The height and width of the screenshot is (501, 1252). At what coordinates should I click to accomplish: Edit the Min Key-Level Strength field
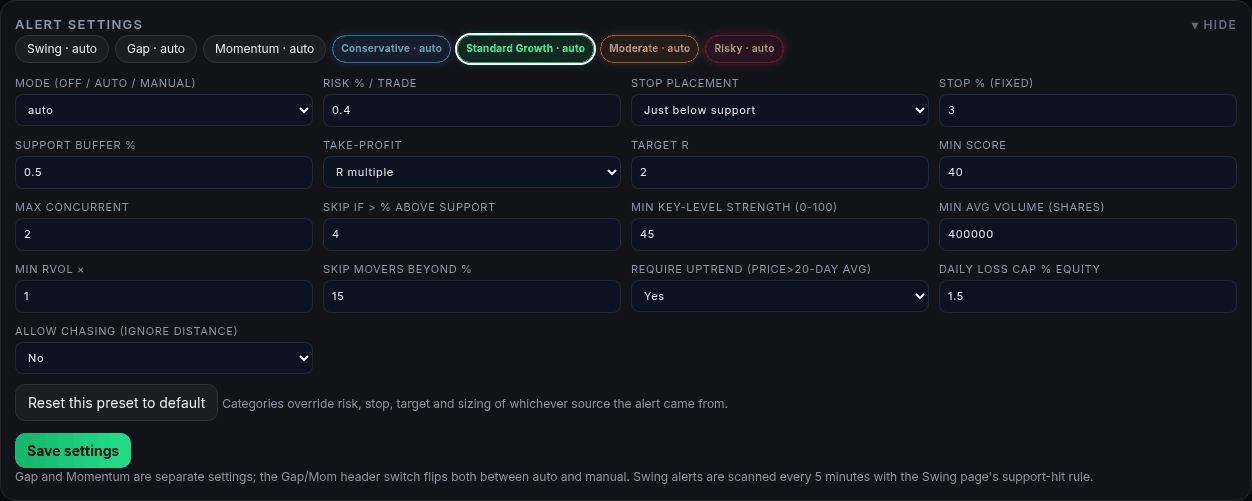coord(780,234)
